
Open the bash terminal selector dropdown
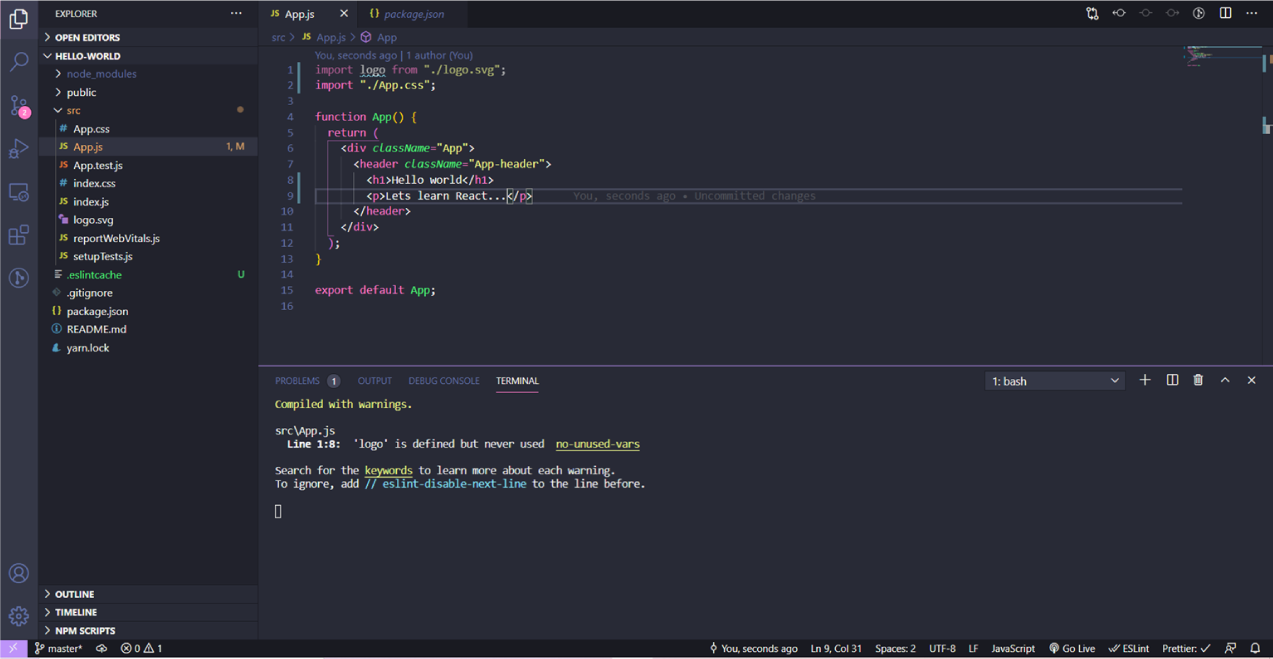[1055, 381]
